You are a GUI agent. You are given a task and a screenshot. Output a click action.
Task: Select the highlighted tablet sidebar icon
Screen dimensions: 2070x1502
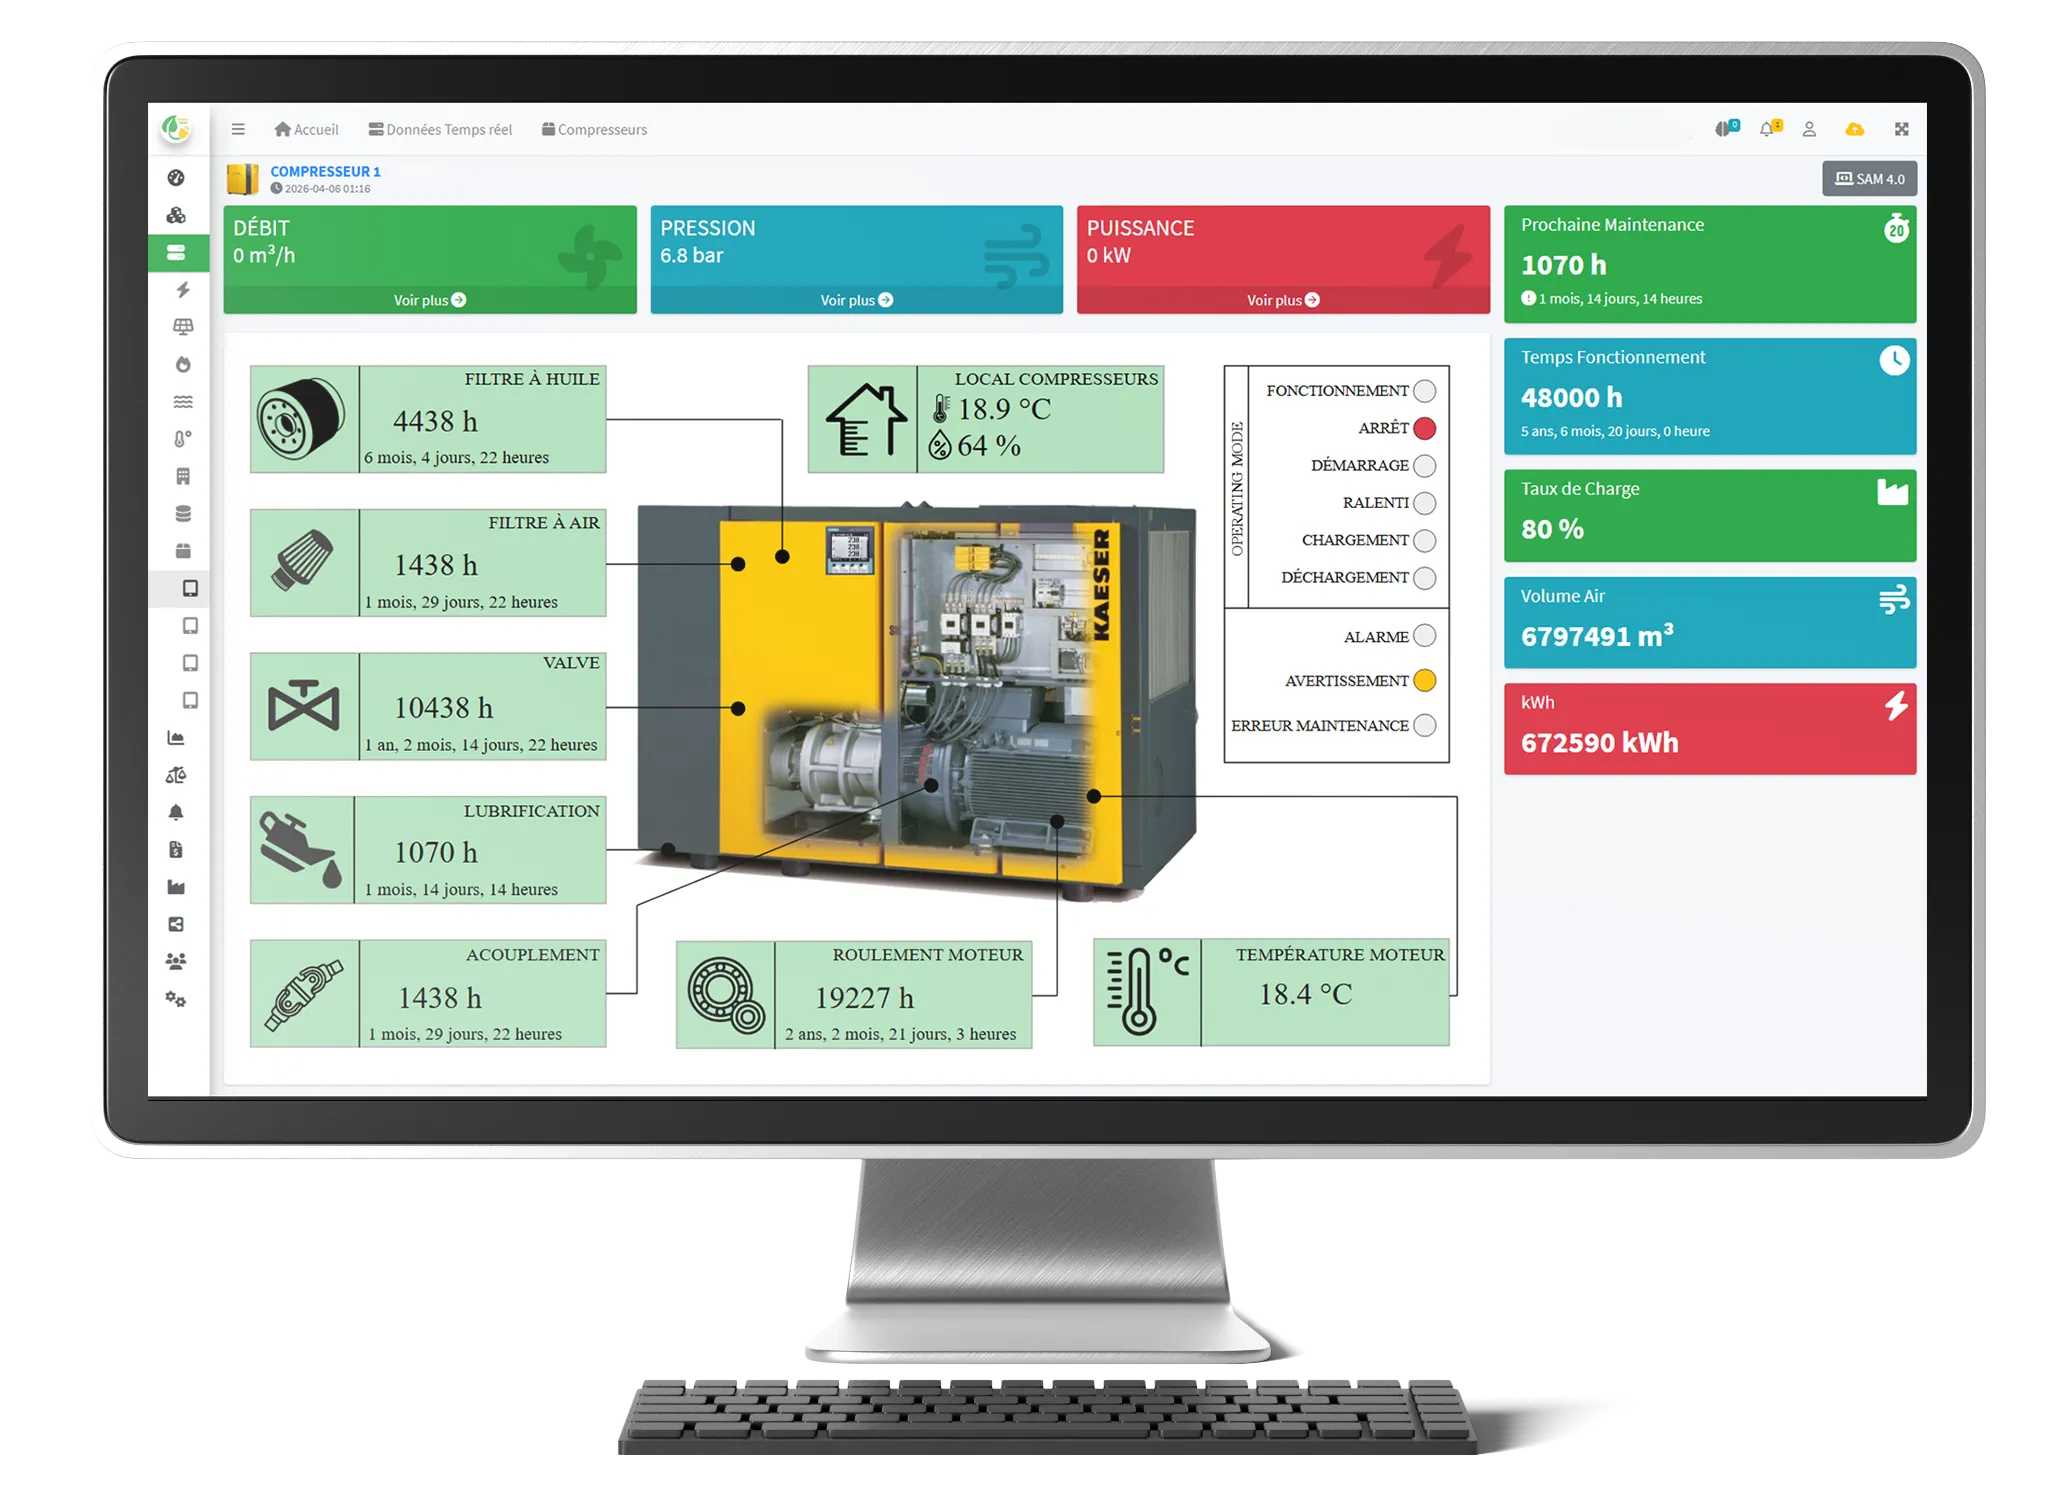[x=190, y=588]
